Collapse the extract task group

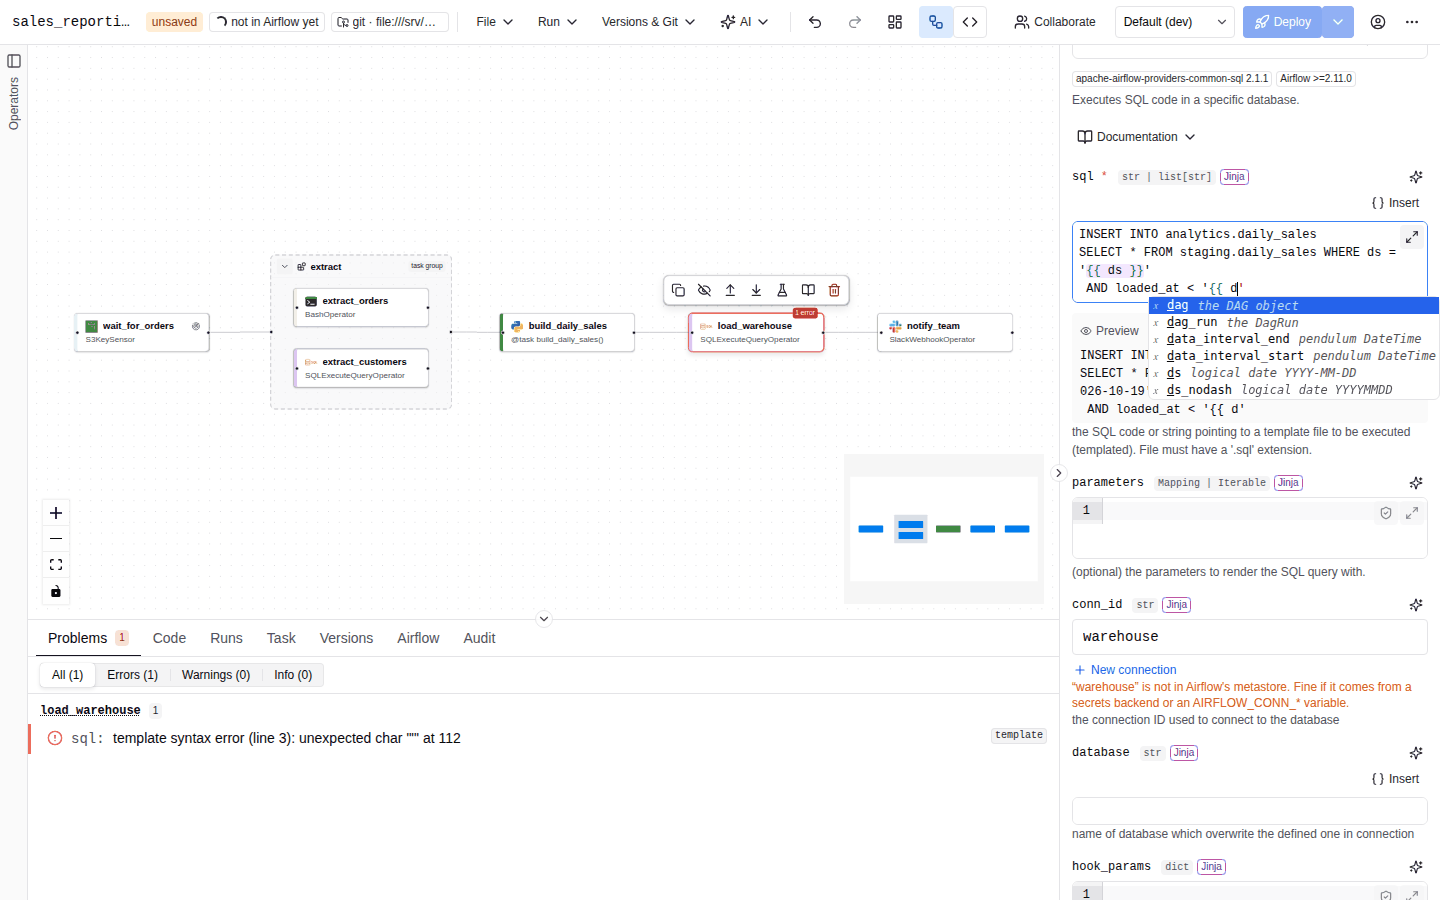[x=285, y=267]
